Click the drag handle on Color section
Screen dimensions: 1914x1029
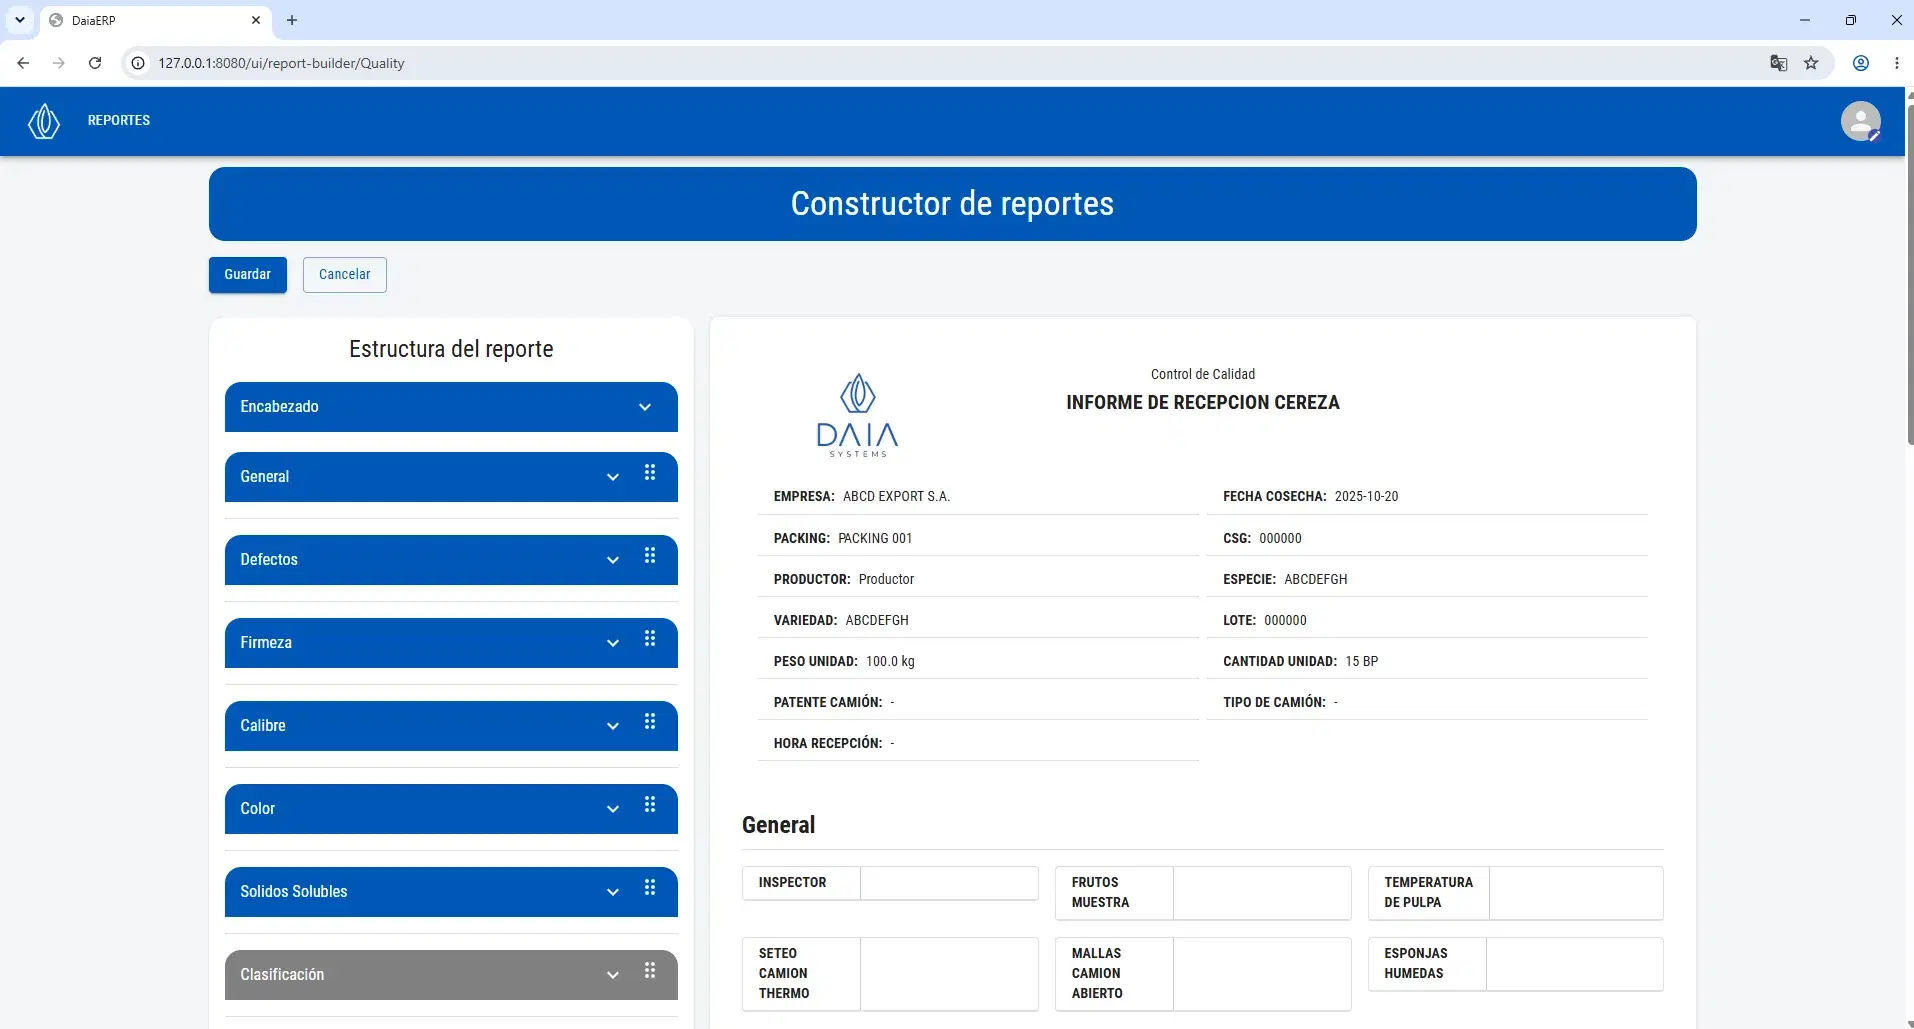pos(650,805)
